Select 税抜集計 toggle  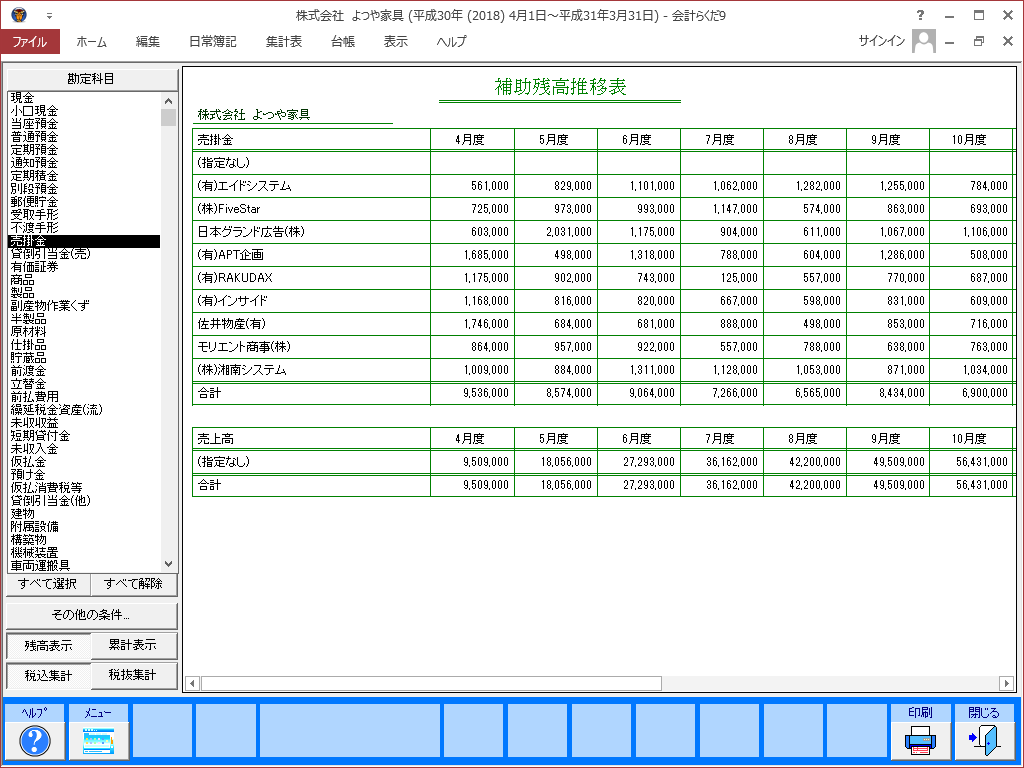[x=133, y=675]
